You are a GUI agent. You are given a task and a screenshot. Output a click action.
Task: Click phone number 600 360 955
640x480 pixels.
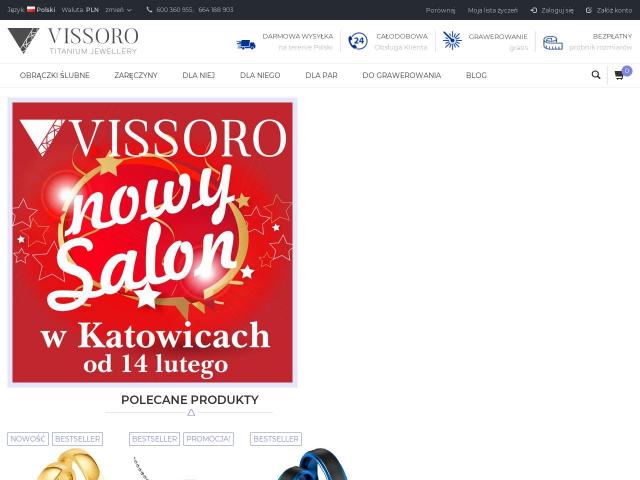(x=174, y=9)
